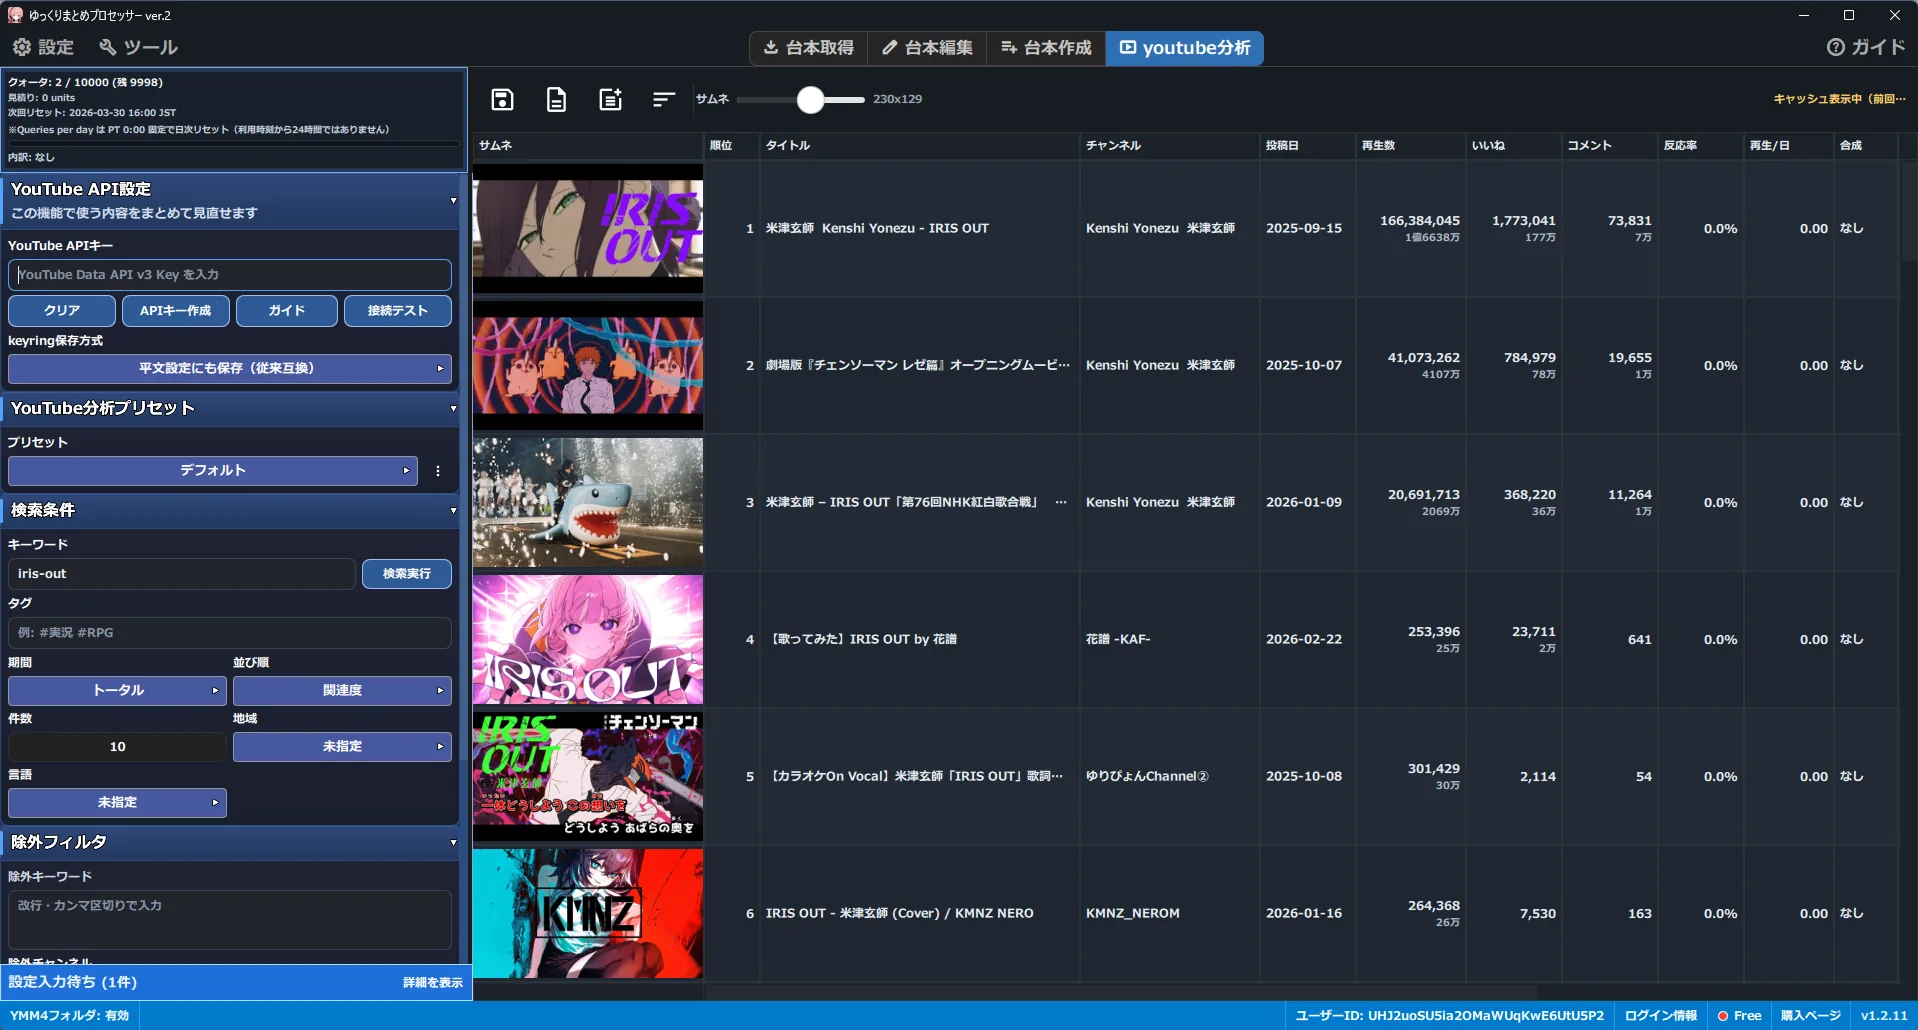Screen dimensions: 1918x1030
Task: Click the 合成 column header
Action: [x=1865, y=146]
